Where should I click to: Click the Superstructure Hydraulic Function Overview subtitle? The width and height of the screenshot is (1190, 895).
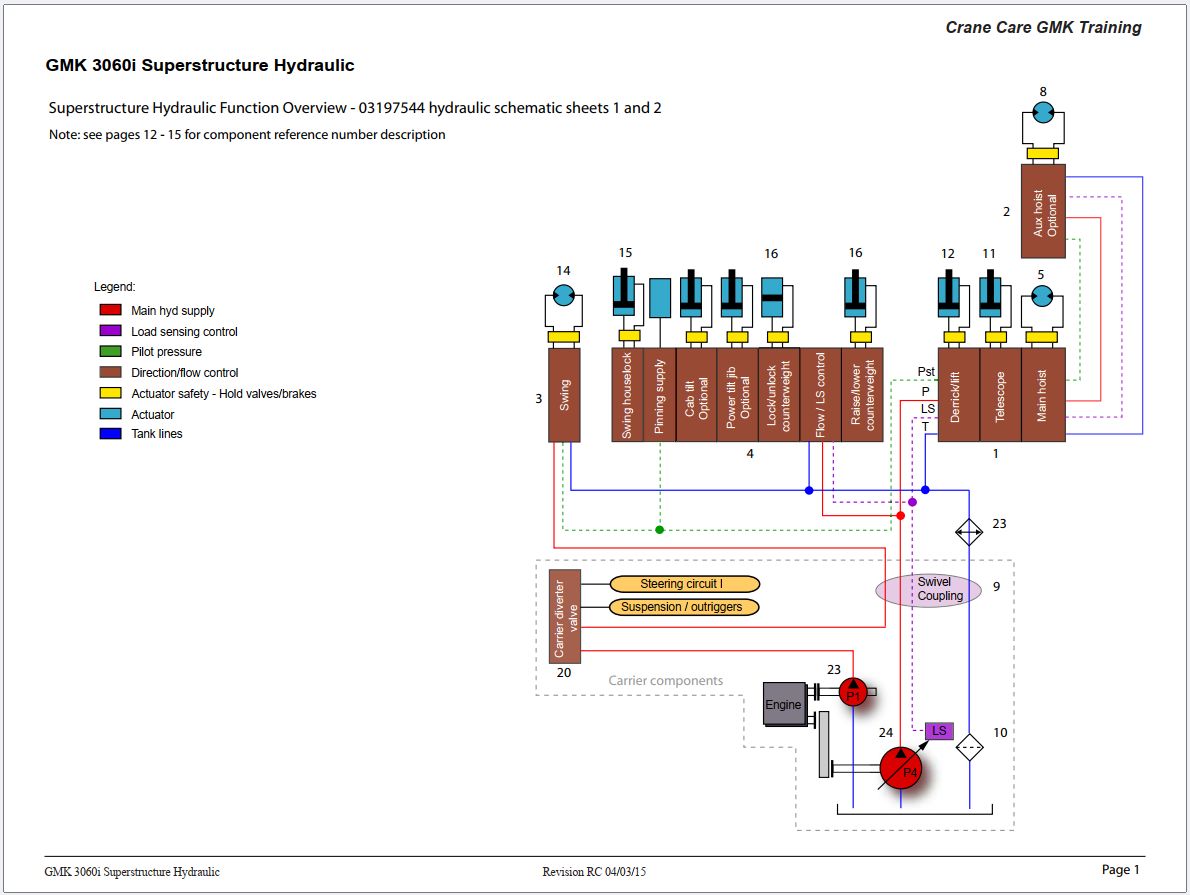coord(354,108)
